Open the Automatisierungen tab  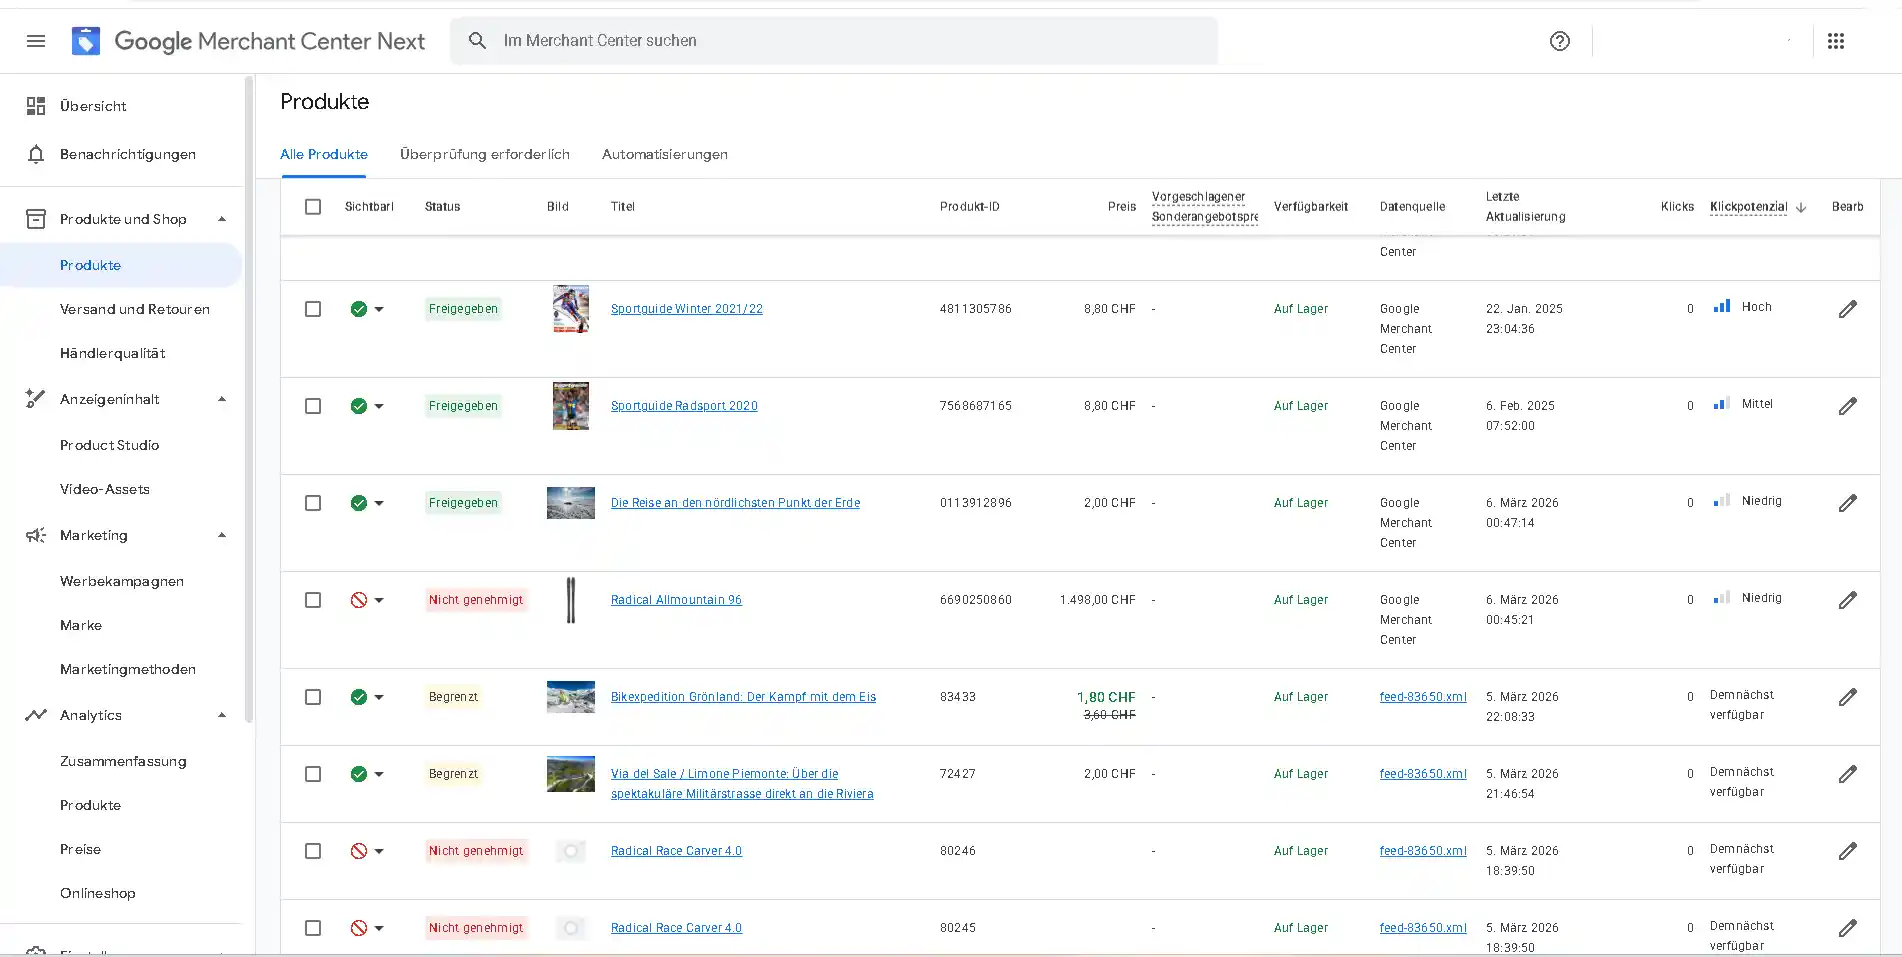coord(664,154)
